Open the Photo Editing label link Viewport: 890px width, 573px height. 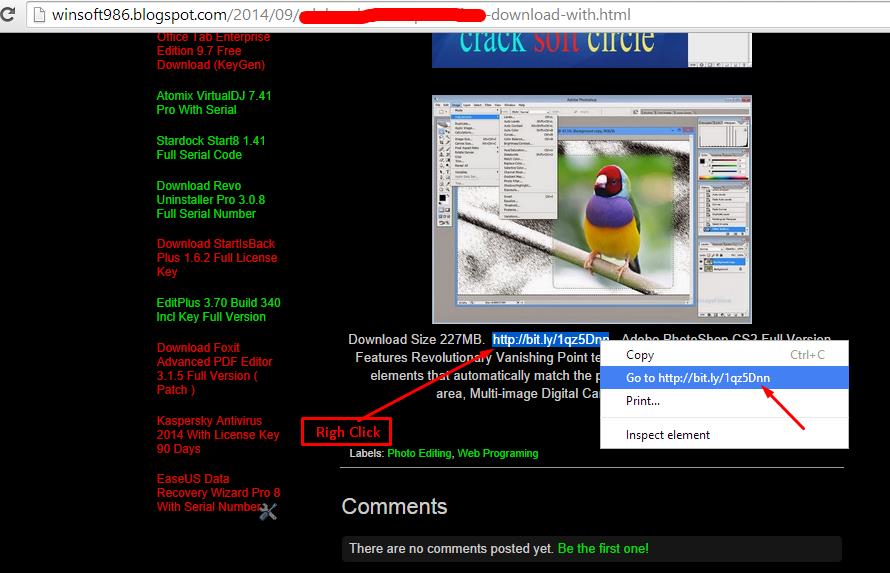pyautogui.click(x=419, y=453)
